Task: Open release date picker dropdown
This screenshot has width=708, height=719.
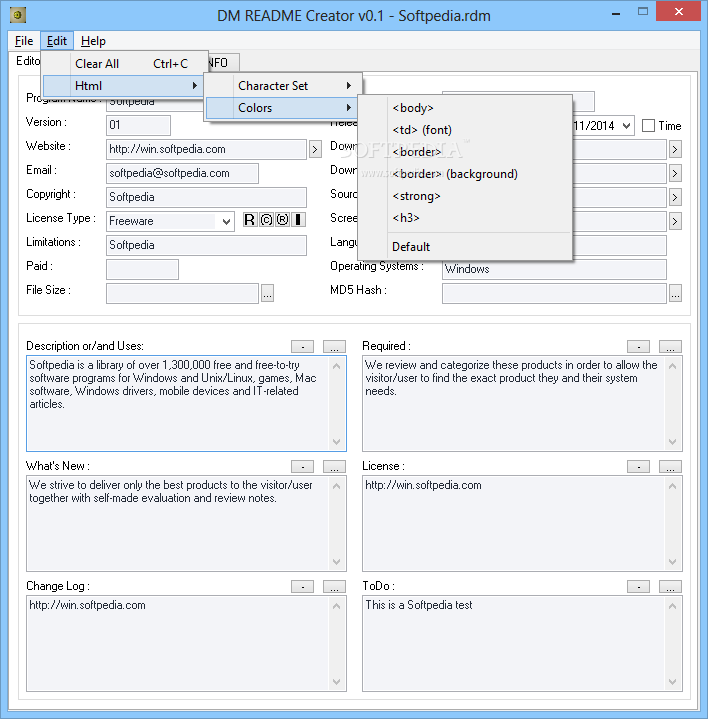Action: point(626,126)
